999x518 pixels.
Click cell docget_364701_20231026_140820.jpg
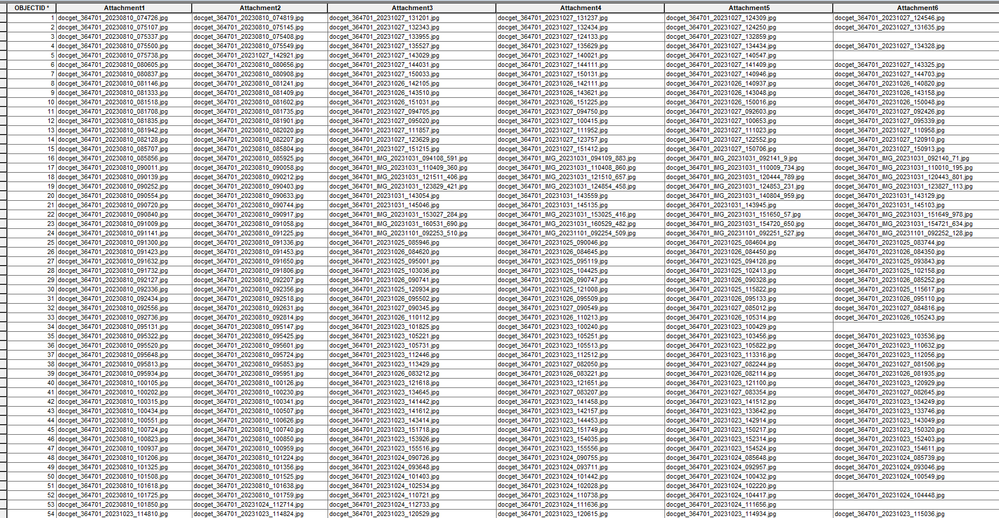tap(916, 83)
